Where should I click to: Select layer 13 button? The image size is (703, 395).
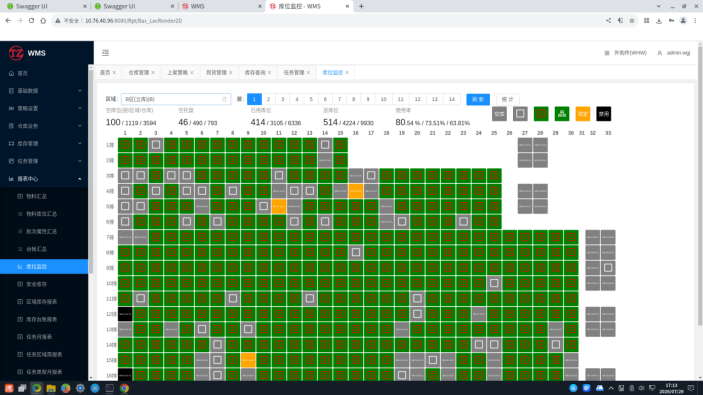(x=435, y=99)
